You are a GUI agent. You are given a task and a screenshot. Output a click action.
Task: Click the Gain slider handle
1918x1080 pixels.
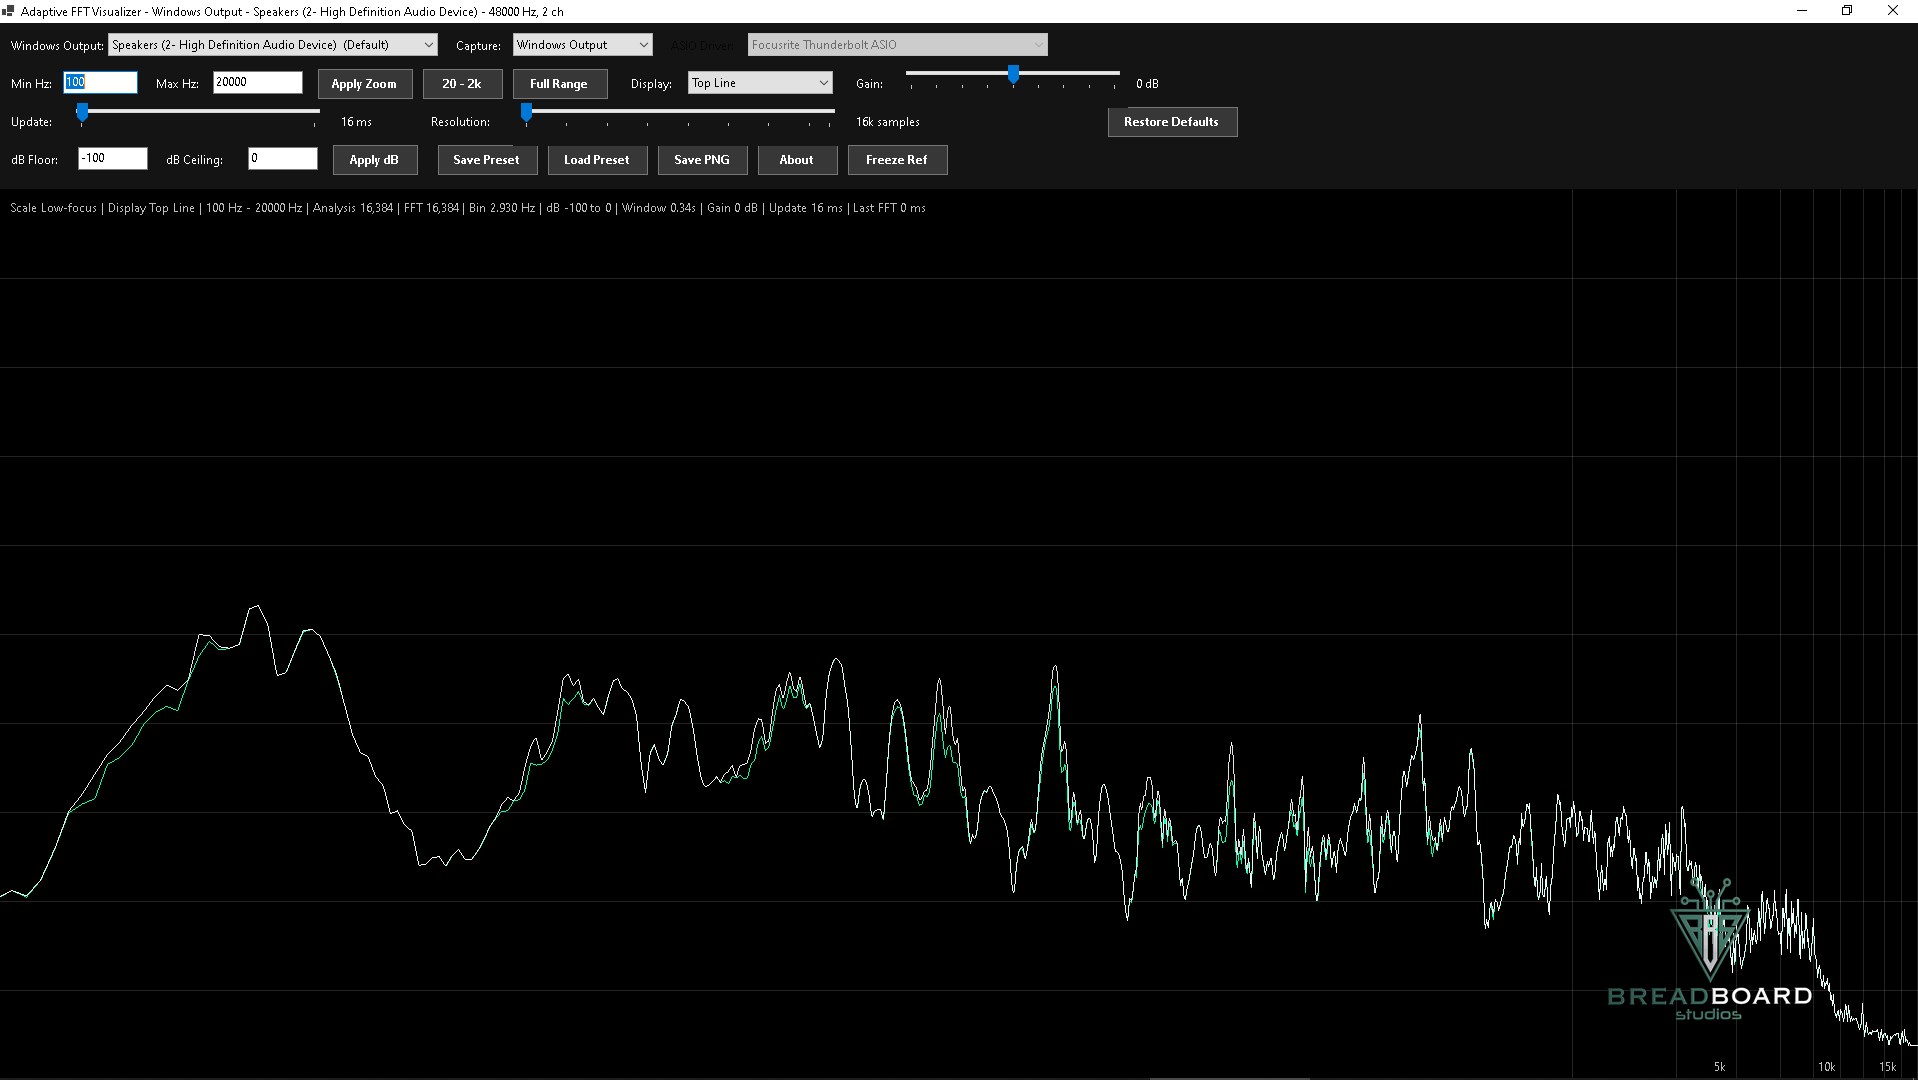pyautogui.click(x=1013, y=75)
